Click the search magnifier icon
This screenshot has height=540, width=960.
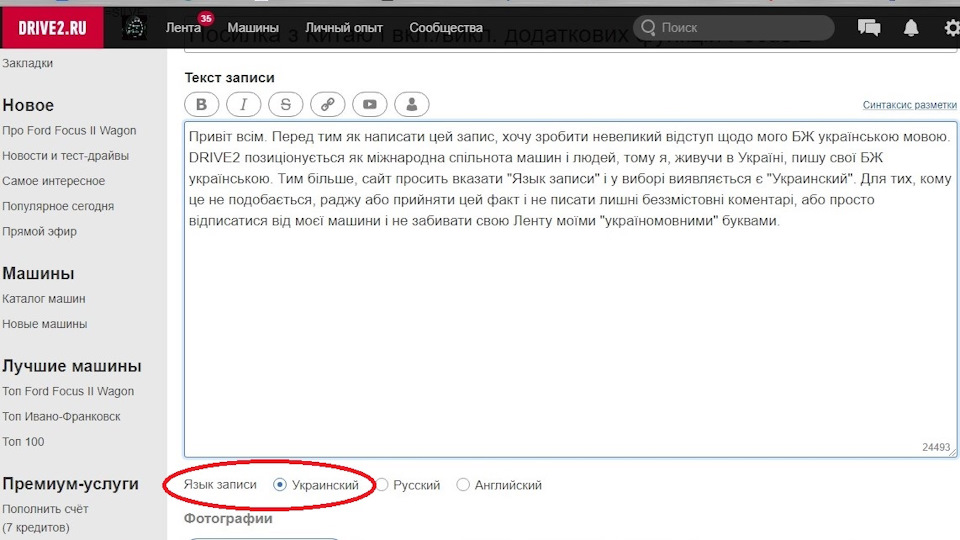648,28
